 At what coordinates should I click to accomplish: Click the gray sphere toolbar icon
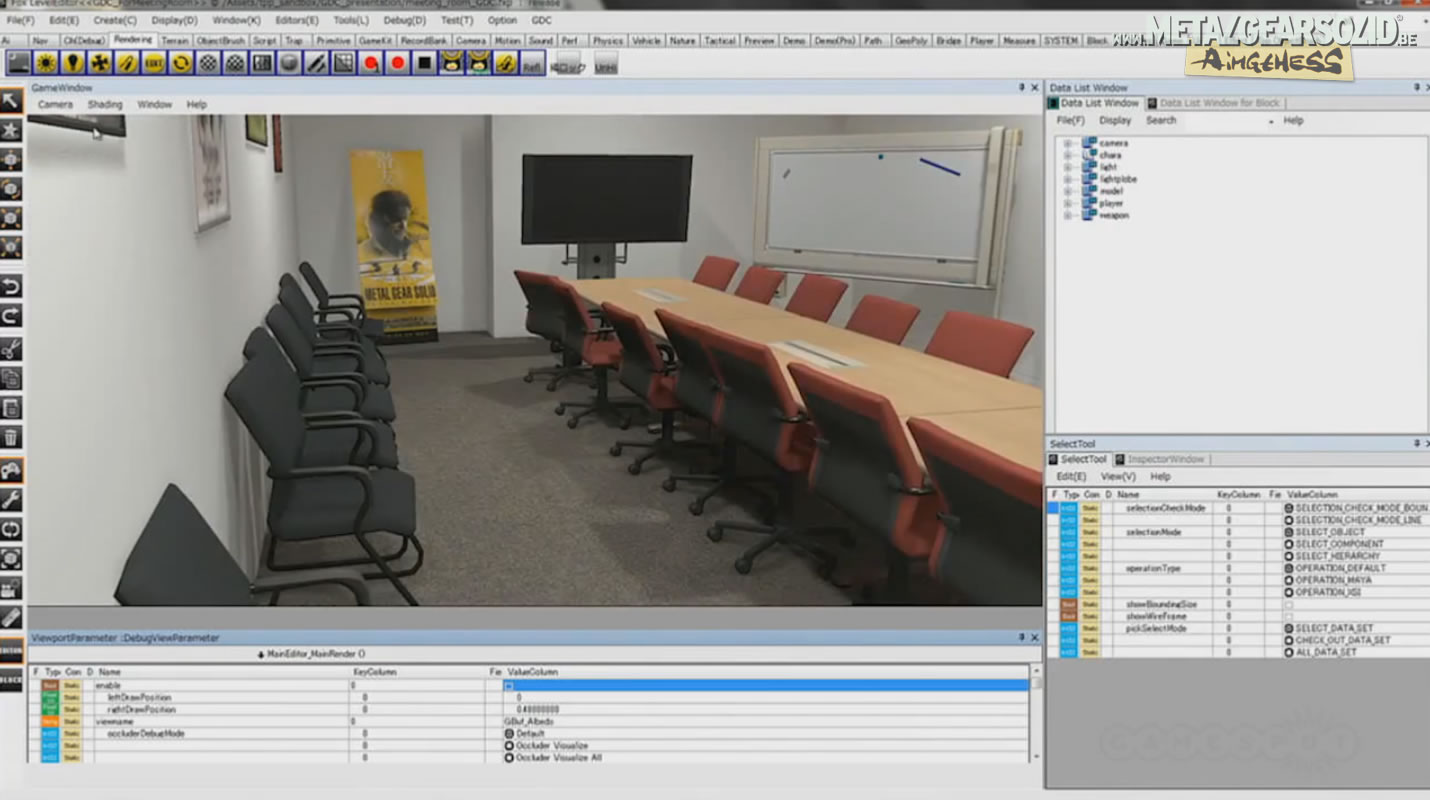coord(289,63)
